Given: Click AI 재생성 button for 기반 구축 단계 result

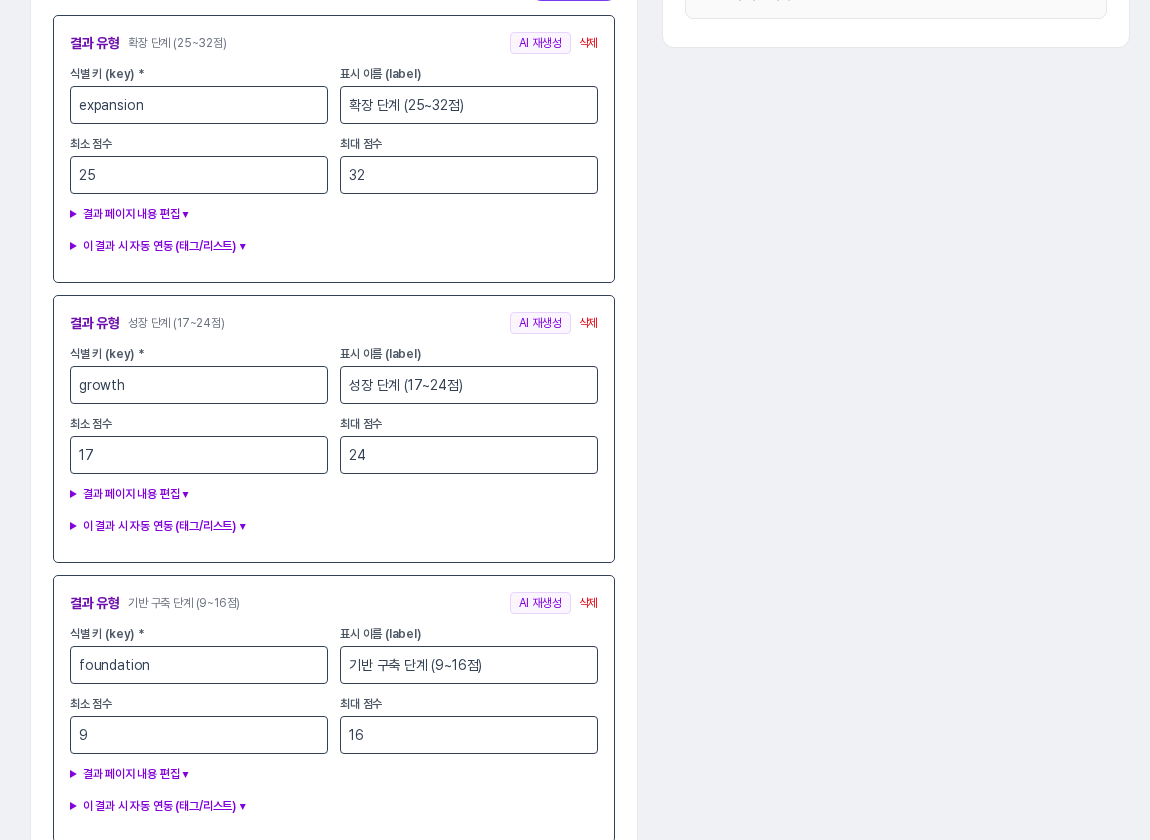Looking at the screenshot, I should pos(541,603).
